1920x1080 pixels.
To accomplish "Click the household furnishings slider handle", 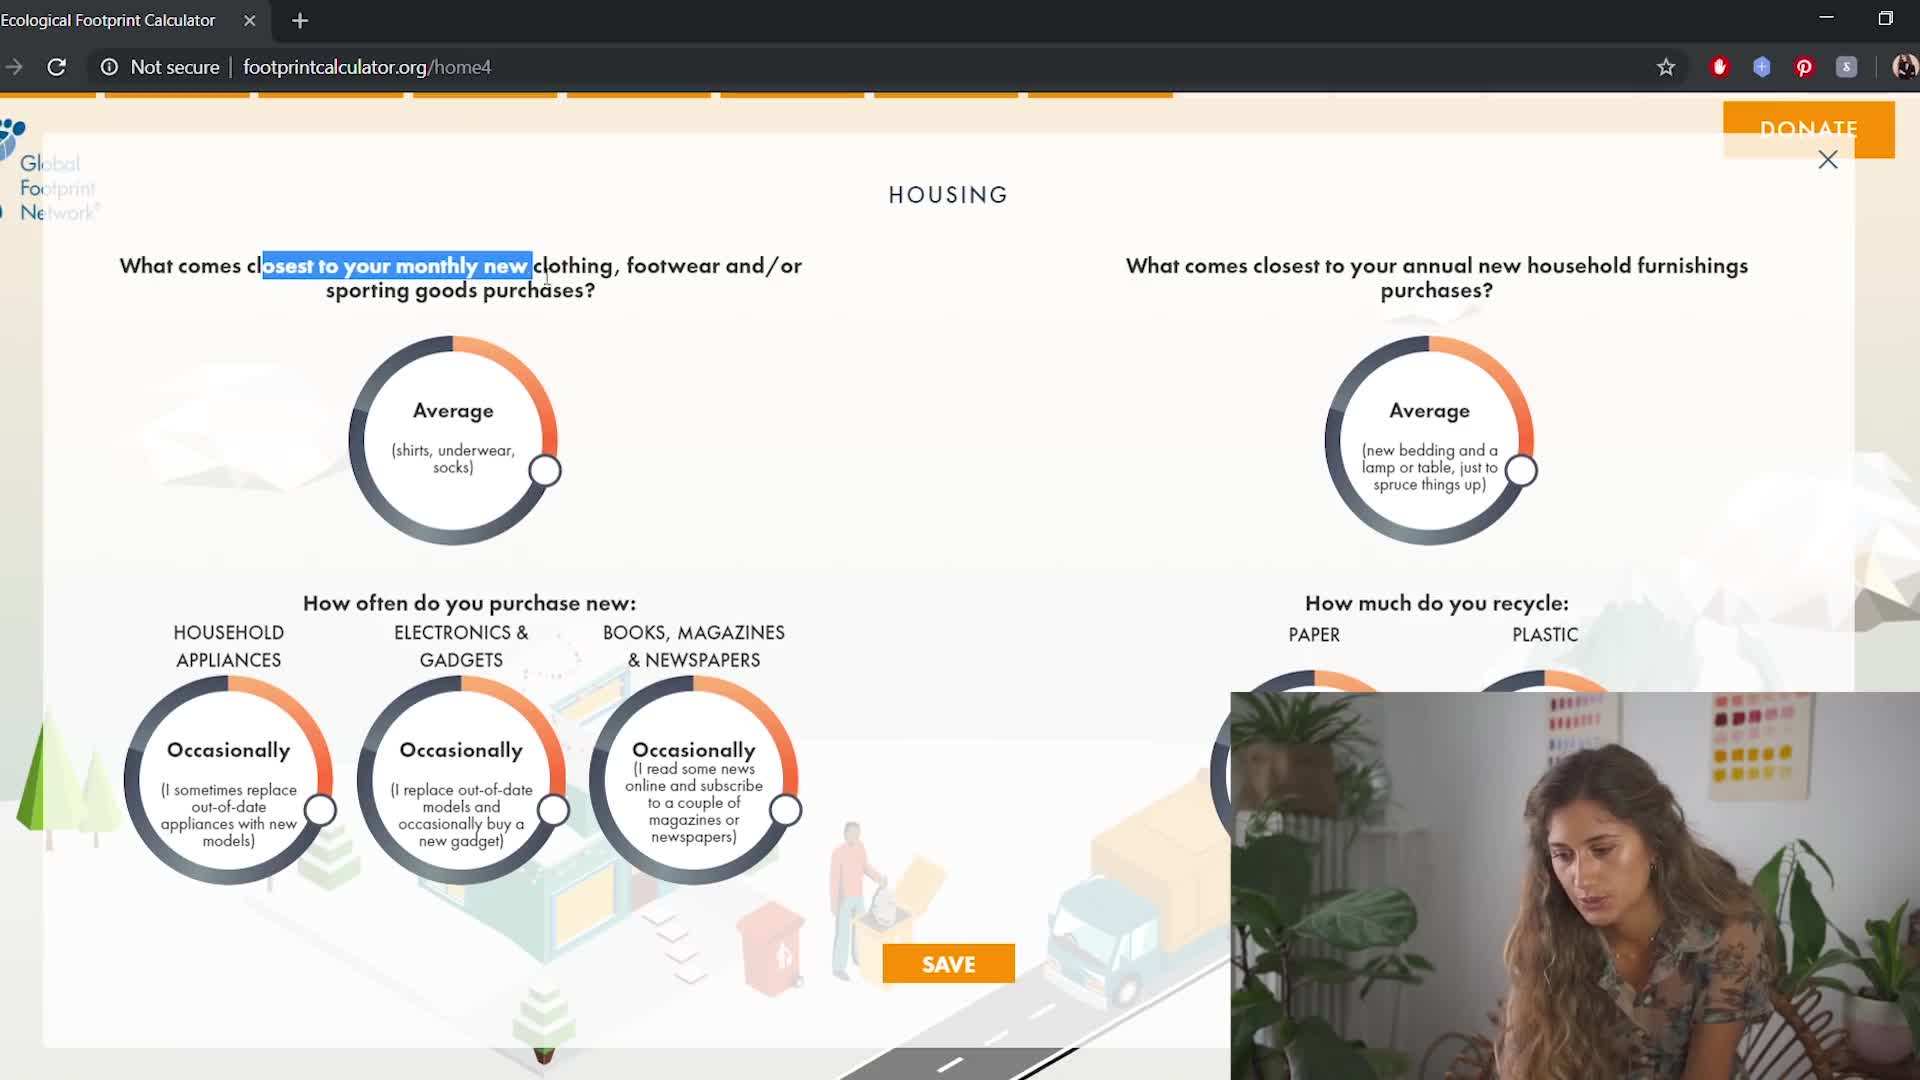I will coord(1521,470).
